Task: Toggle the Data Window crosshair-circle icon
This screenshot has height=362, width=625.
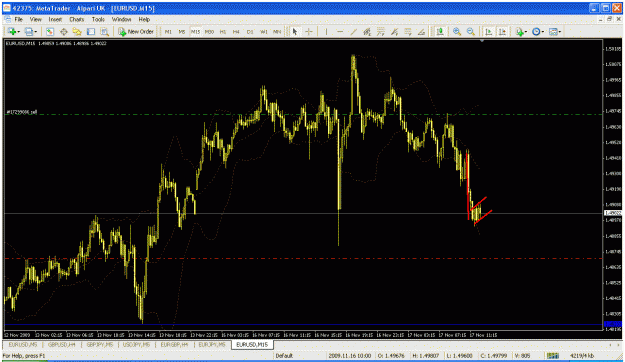Action: click(63, 31)
